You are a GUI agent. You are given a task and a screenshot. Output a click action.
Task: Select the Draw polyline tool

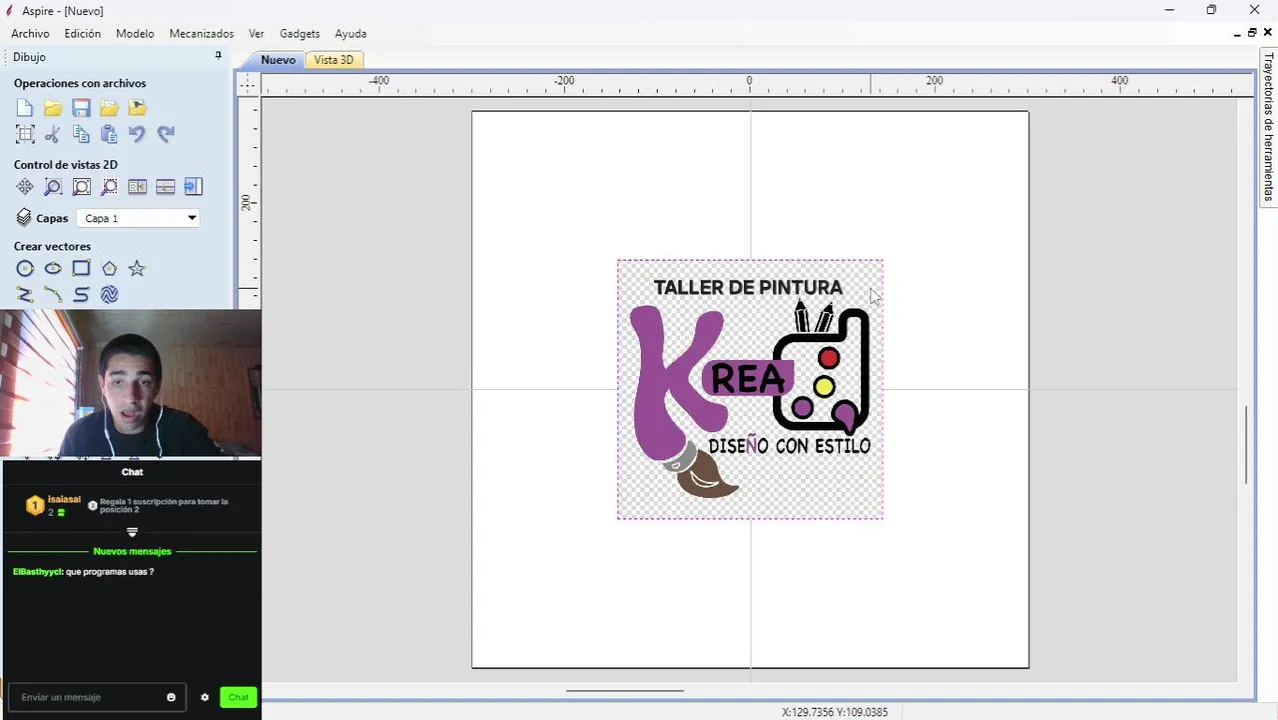(x=25, y=294)
